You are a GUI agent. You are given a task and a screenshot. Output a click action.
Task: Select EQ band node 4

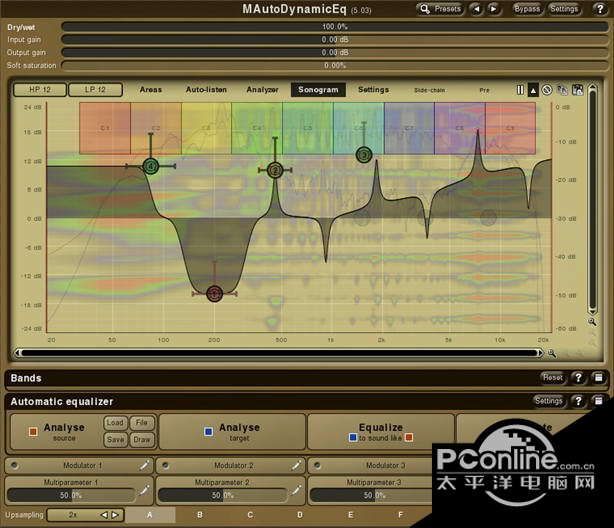tap(150, 166)
